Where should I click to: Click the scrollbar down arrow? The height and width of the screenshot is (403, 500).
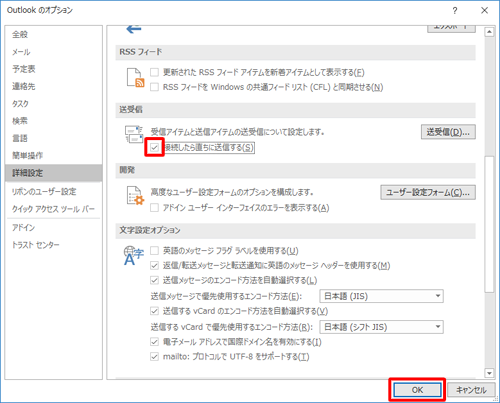click(489, 373)
